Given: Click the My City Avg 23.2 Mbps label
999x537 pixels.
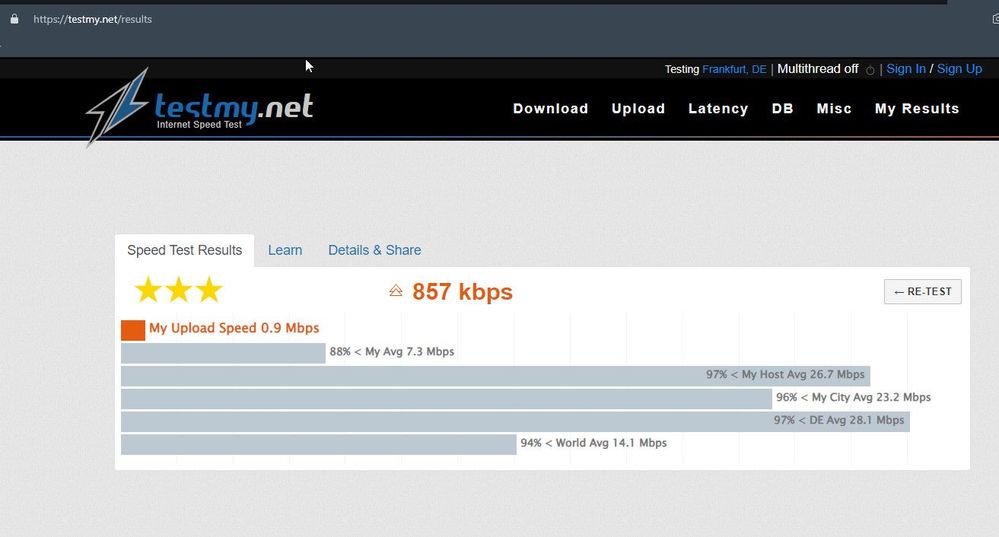Looking at the screenshot, I should pyautogui.click(x=853, y=397).
